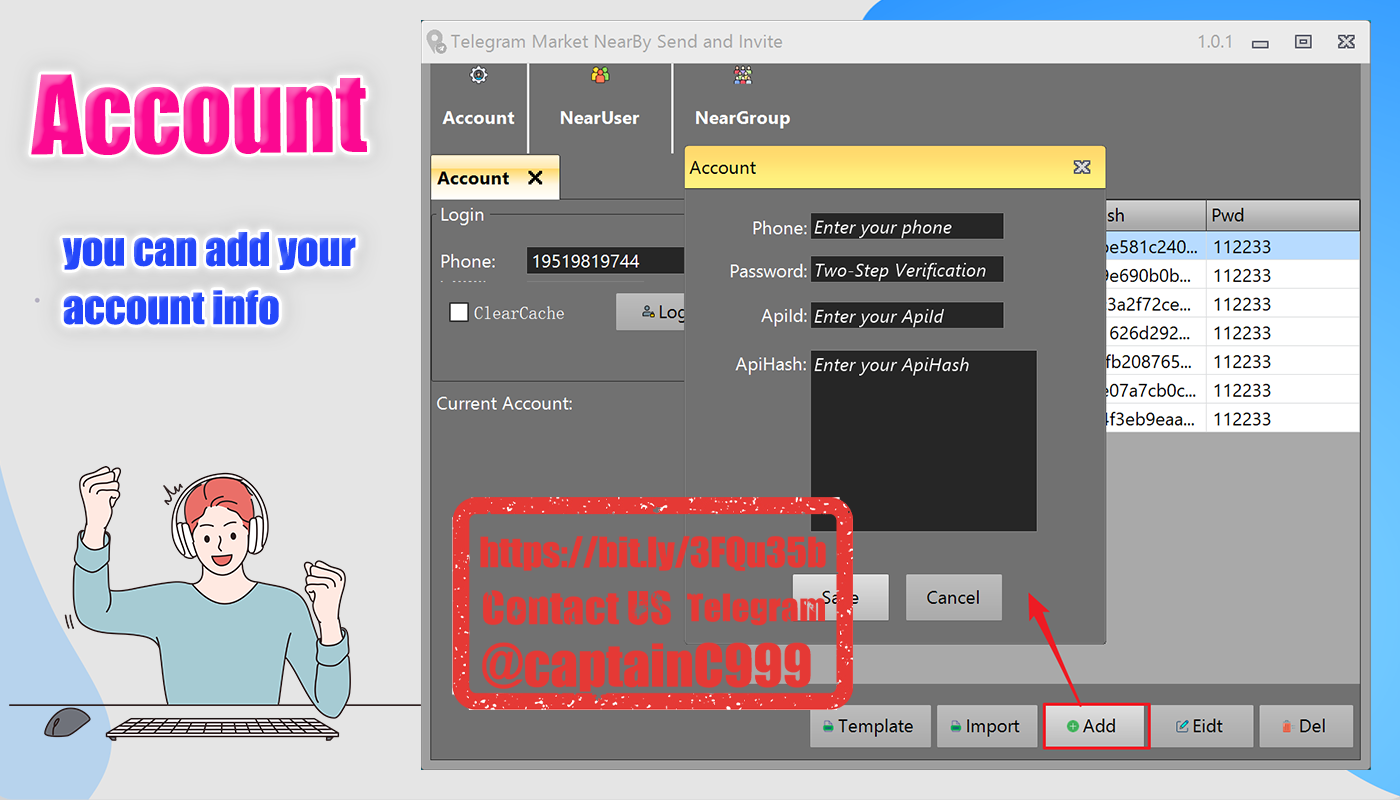The image size is (1400, 800).
Task: Click the Template button
Action: point(870,726)
